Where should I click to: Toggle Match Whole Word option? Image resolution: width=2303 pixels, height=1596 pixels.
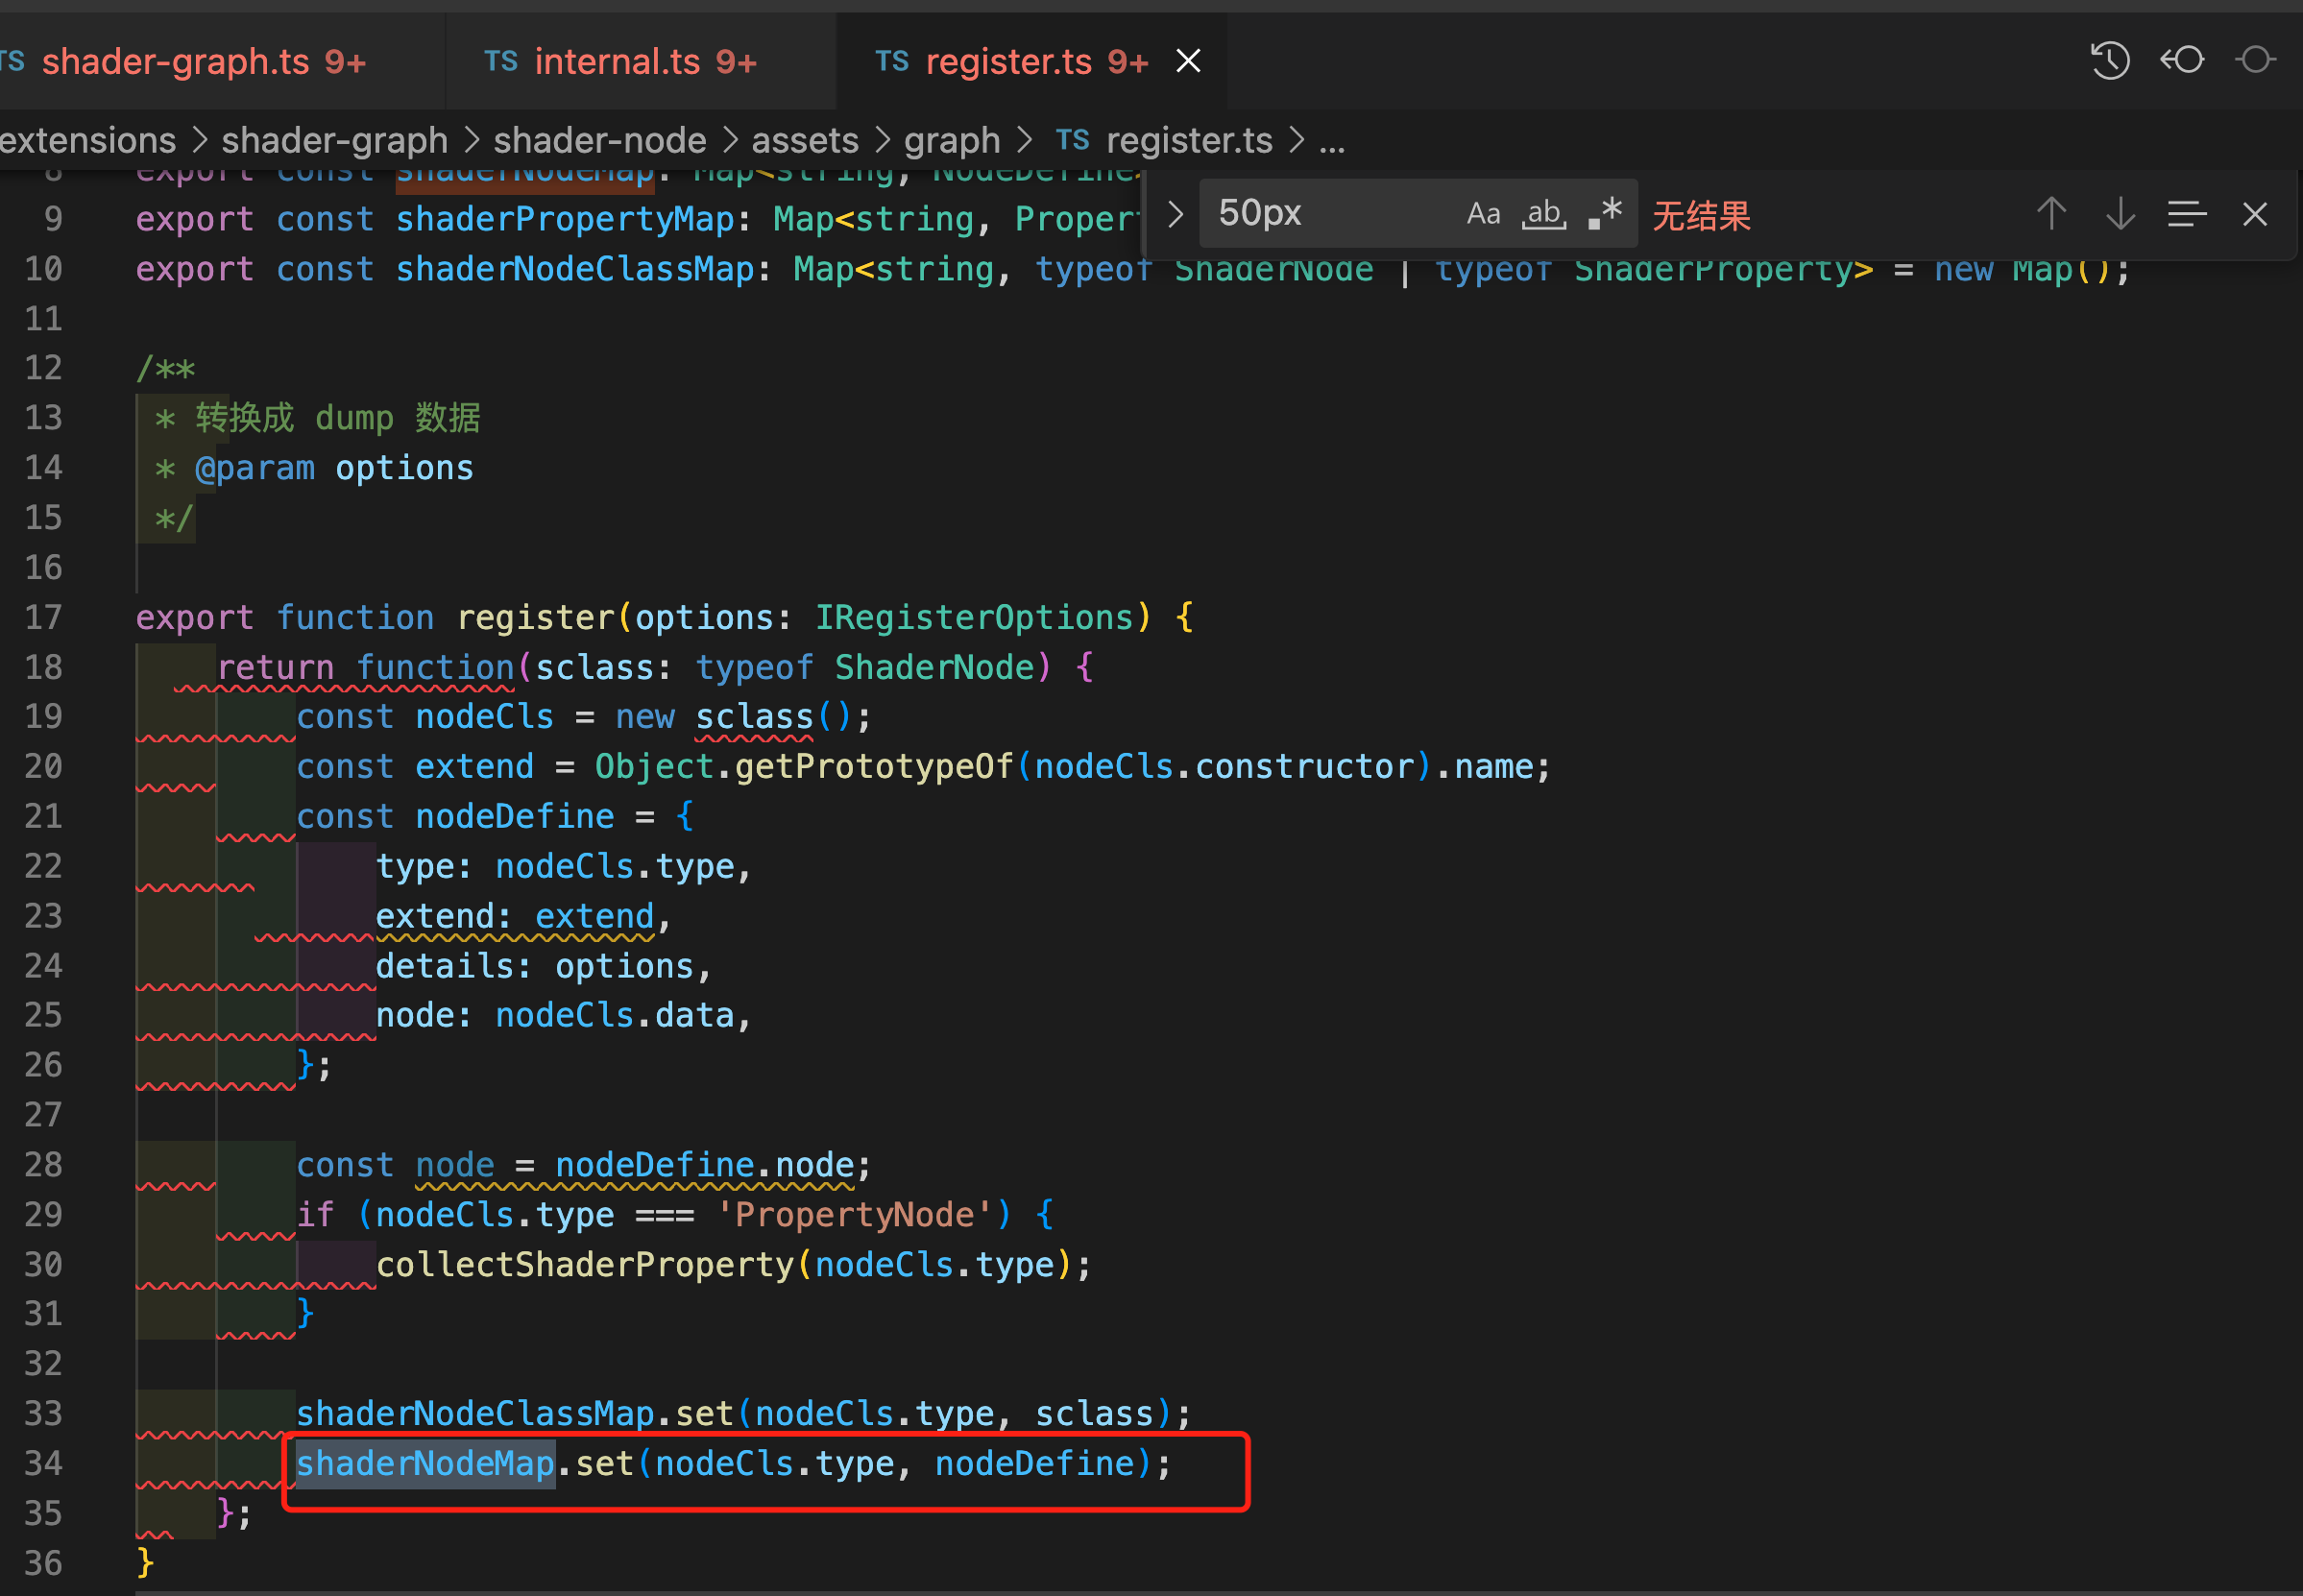pyautogui.click(x=1544, y=214)
